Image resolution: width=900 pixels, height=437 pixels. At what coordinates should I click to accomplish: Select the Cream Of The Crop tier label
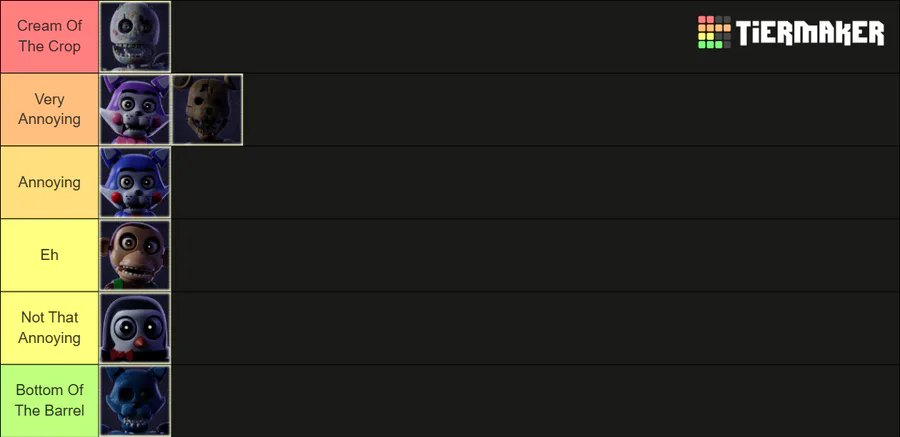(x=49, y=36)
